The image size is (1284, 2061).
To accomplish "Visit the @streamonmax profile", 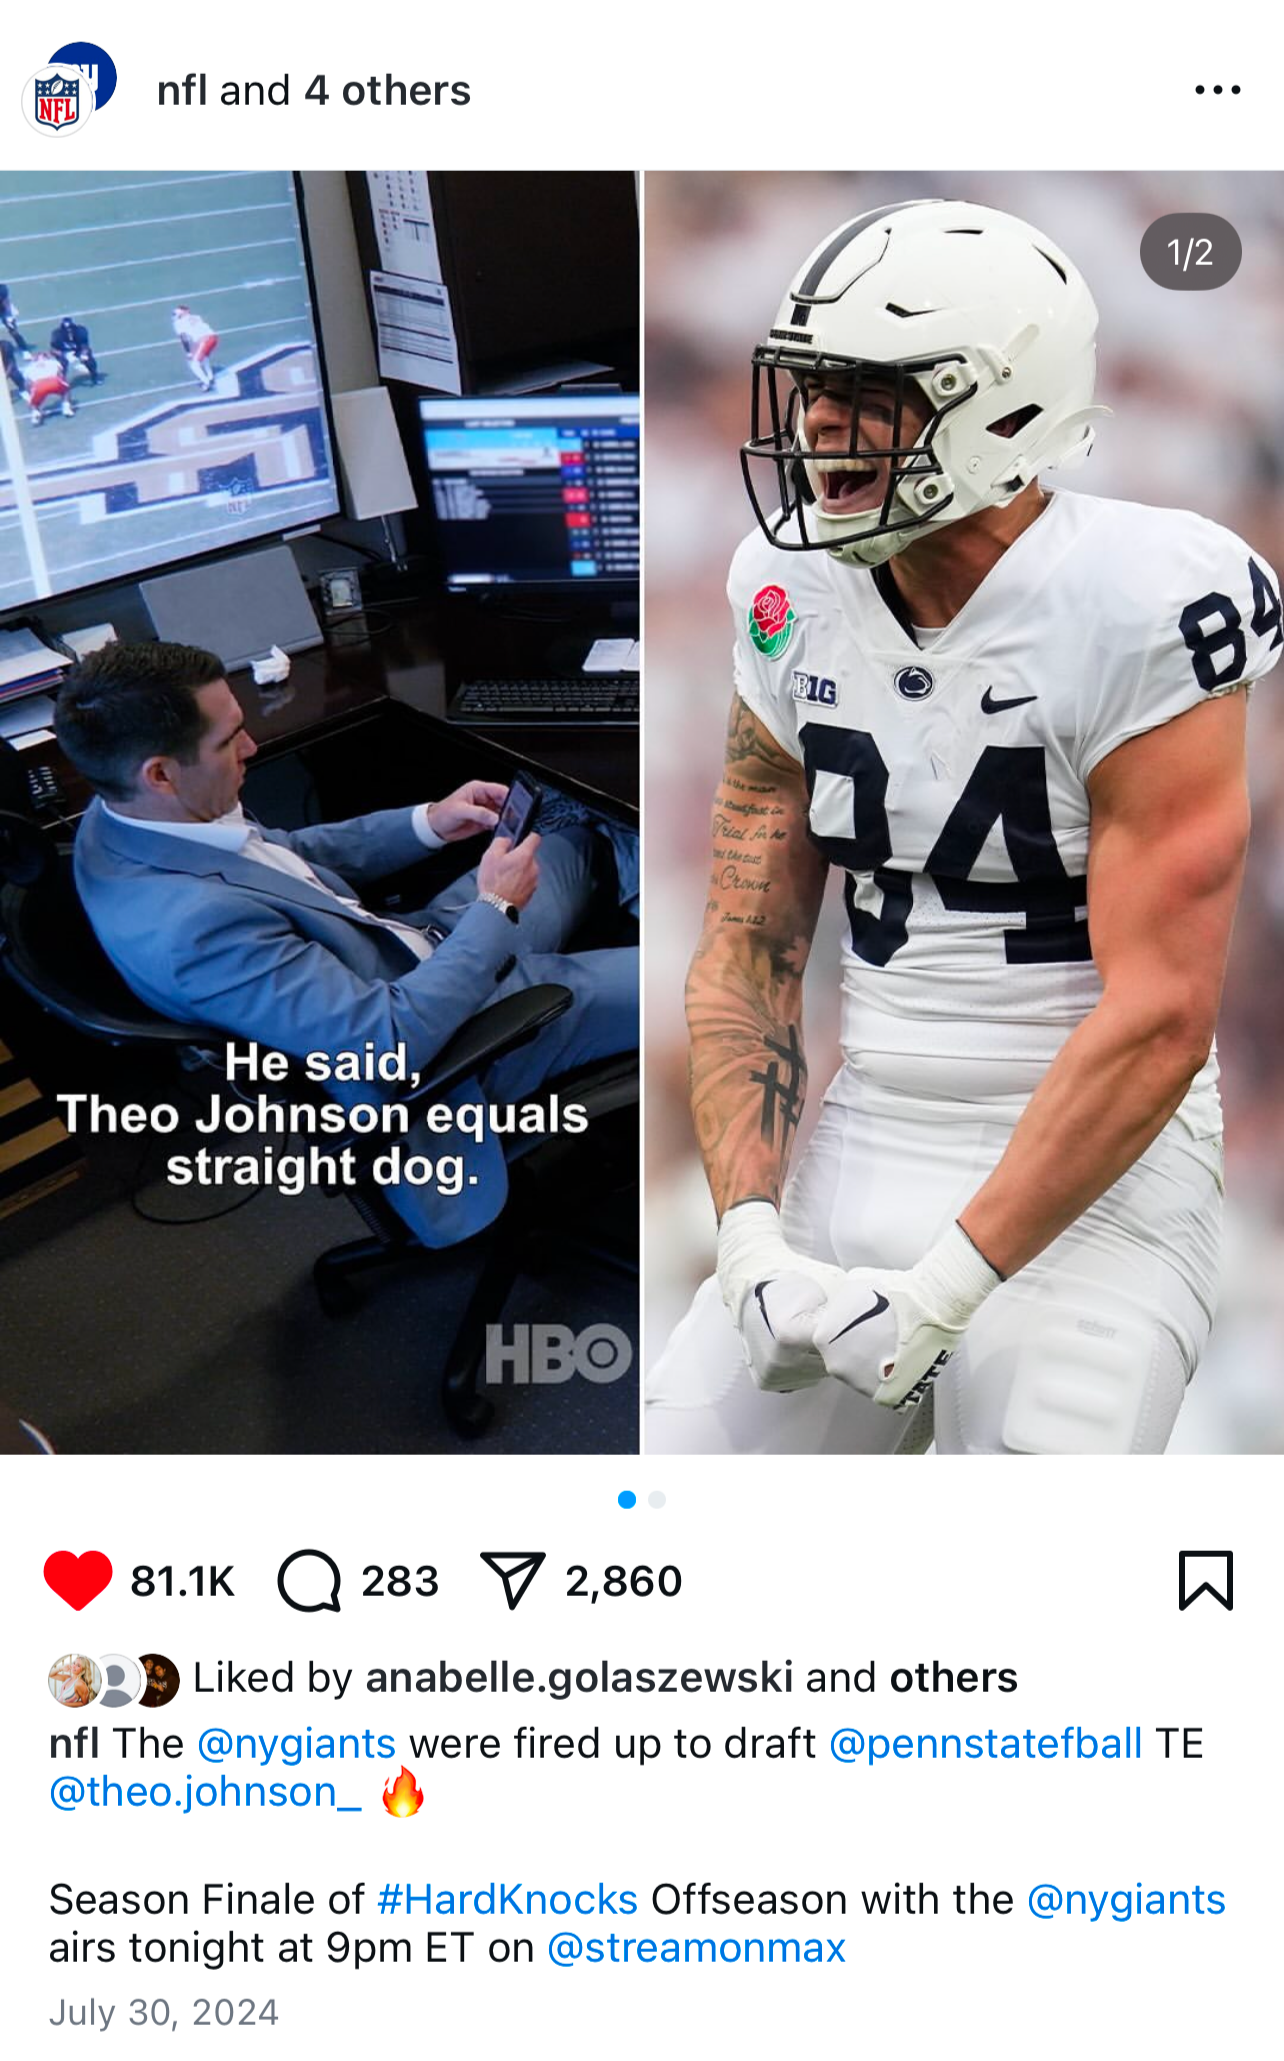I will 696,1947.
